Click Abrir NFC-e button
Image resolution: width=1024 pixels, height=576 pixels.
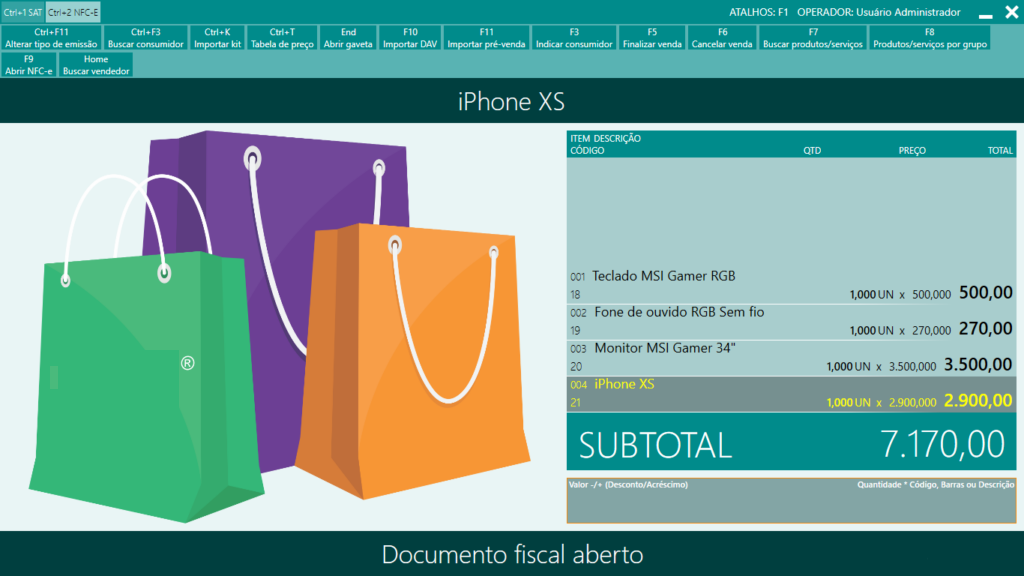click(x=29, y=65)
